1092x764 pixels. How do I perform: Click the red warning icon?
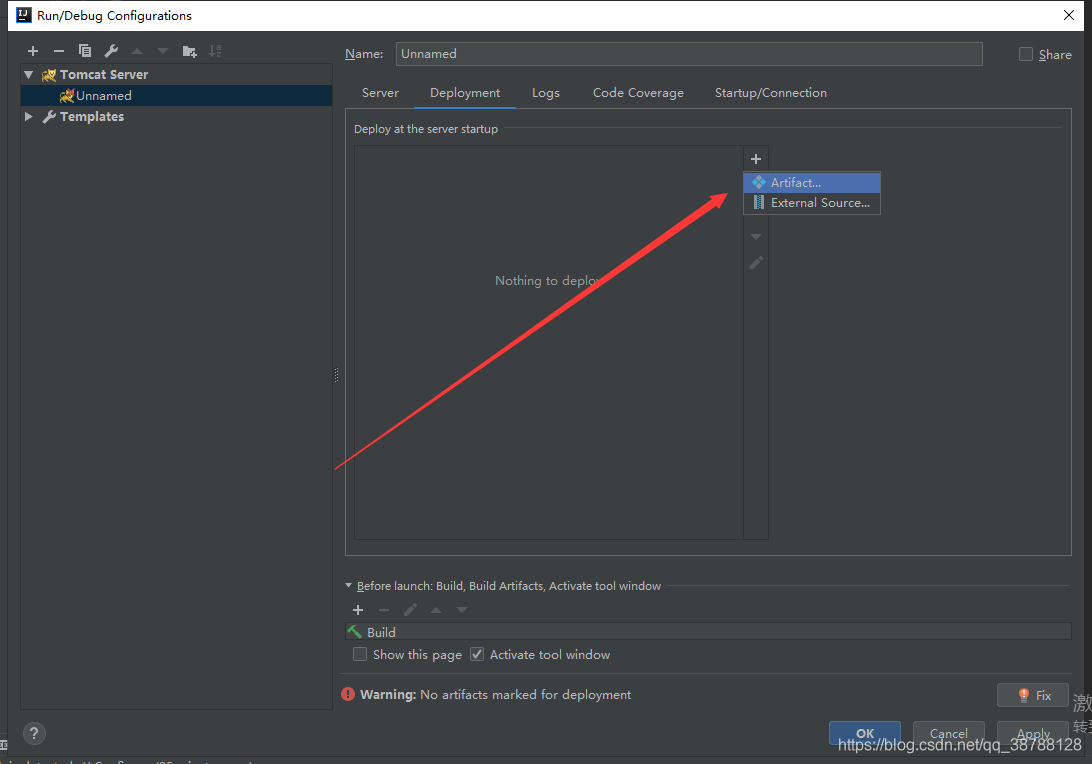pos(348,694)
